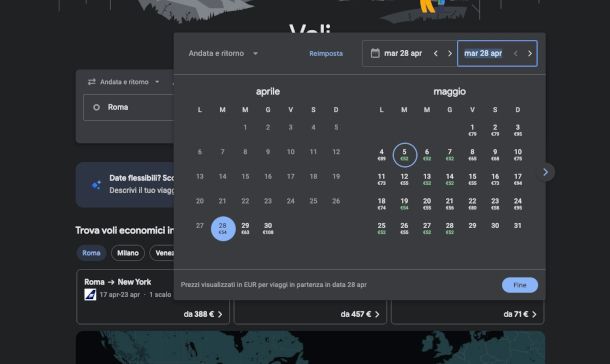Select 19 maggio in the calendar
610x364 pixels.
click(x=405, y=203)
